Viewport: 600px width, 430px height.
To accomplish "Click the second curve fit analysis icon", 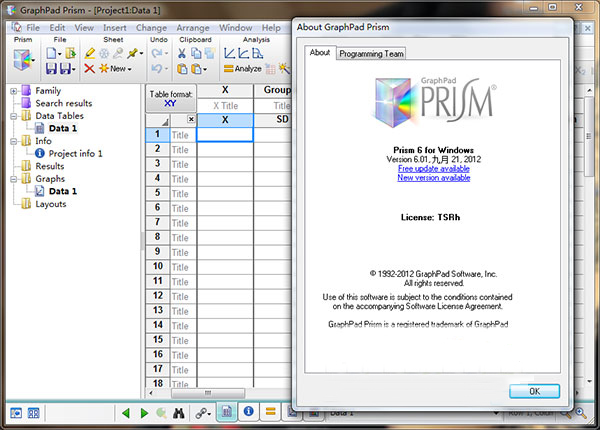I will pyautogui.click(x=243, y=53).
